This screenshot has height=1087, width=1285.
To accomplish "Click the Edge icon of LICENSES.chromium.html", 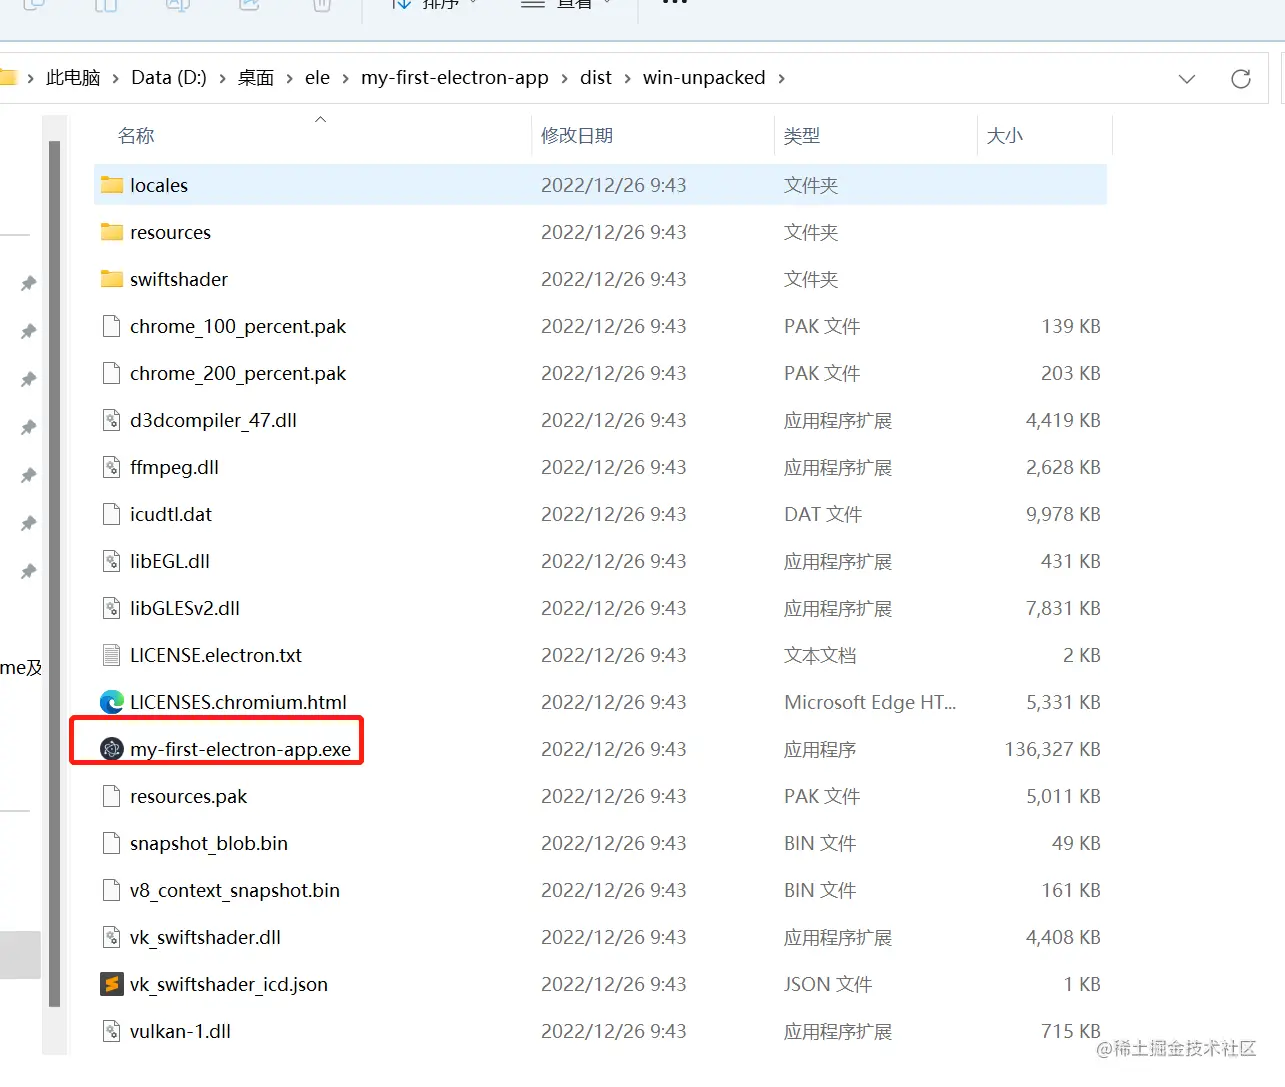I will 112,702.
